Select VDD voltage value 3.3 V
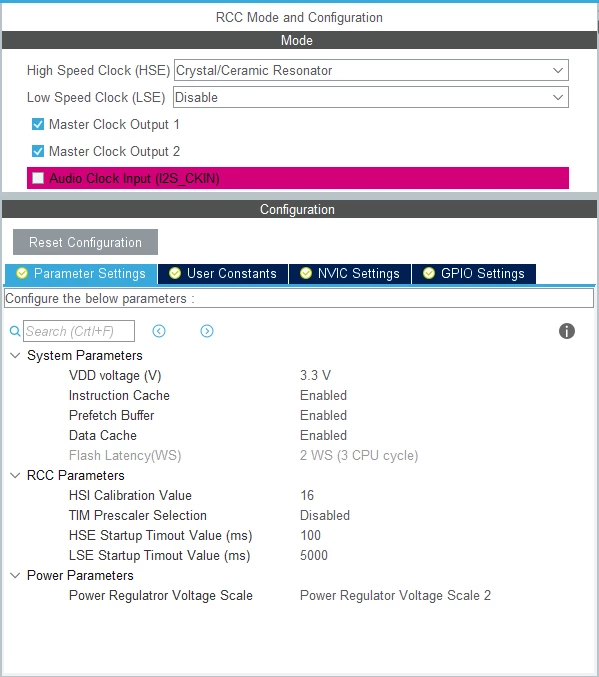Screen dimensions: 599x677 coord(315,375)
